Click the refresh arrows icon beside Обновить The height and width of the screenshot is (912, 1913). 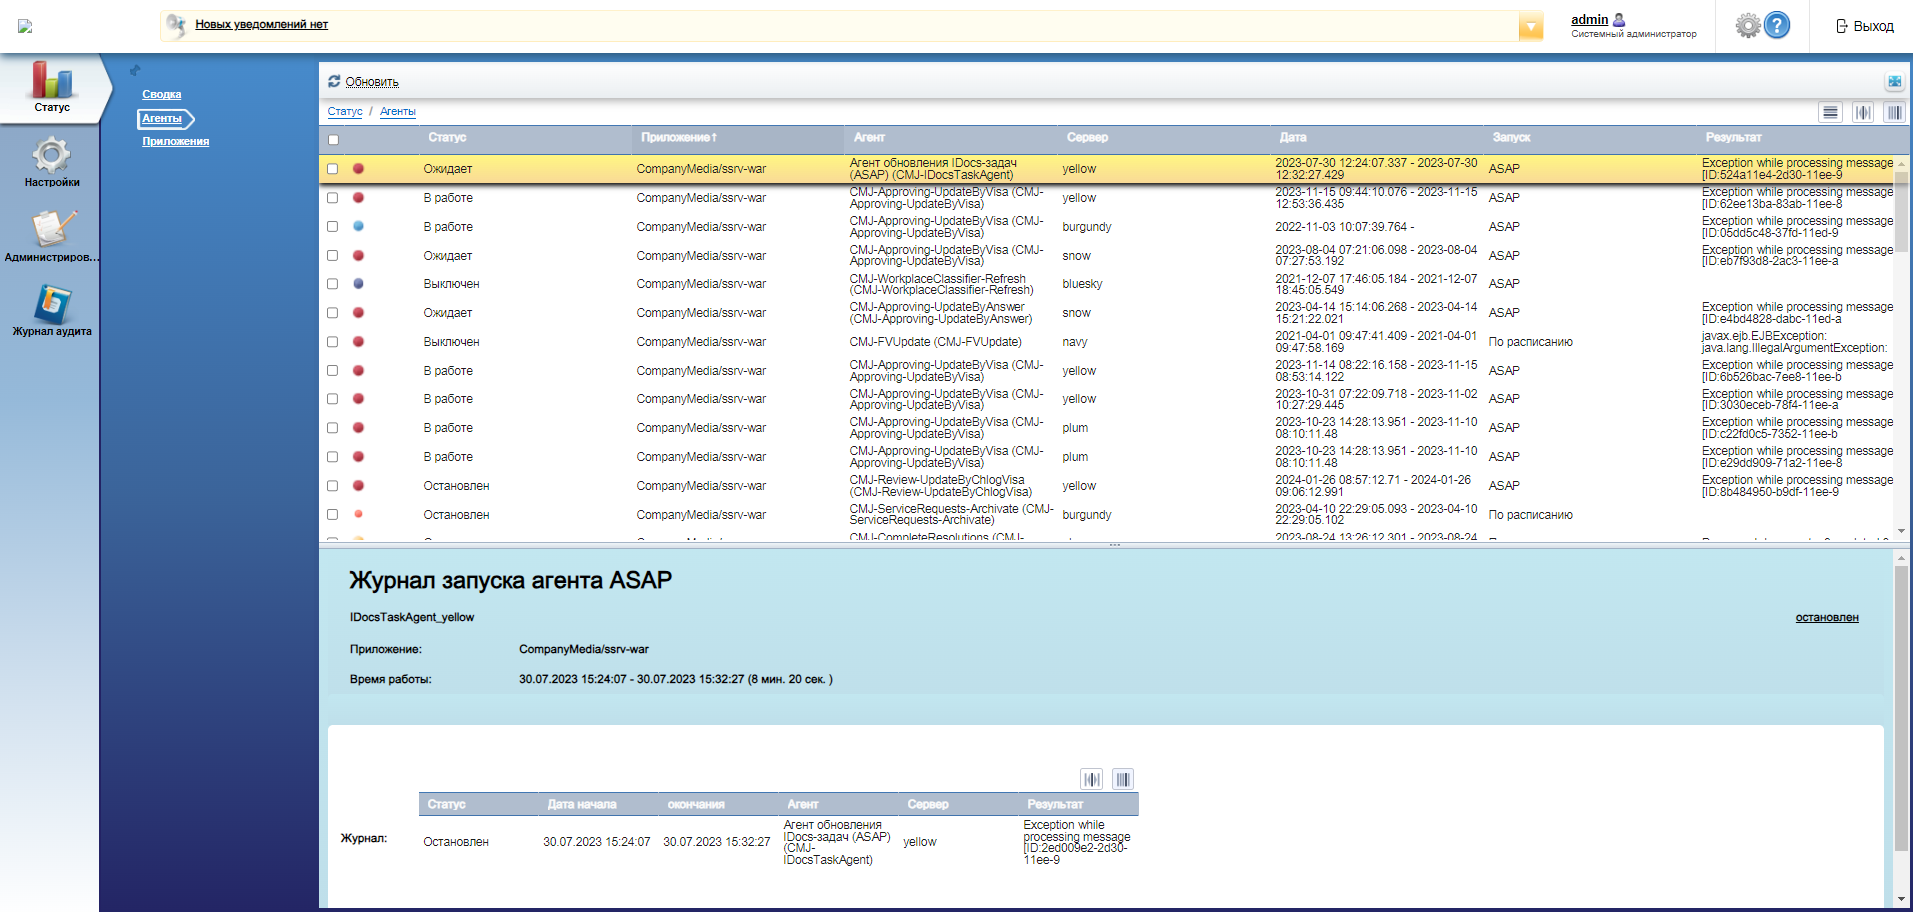[x=334, y=81]
